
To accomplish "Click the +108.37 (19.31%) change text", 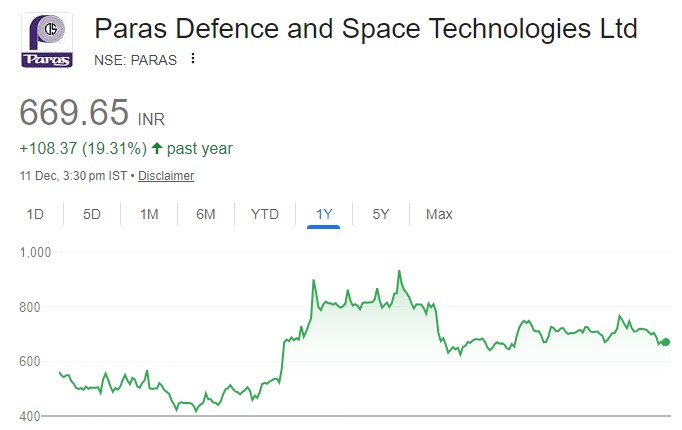I will [83, 149].
